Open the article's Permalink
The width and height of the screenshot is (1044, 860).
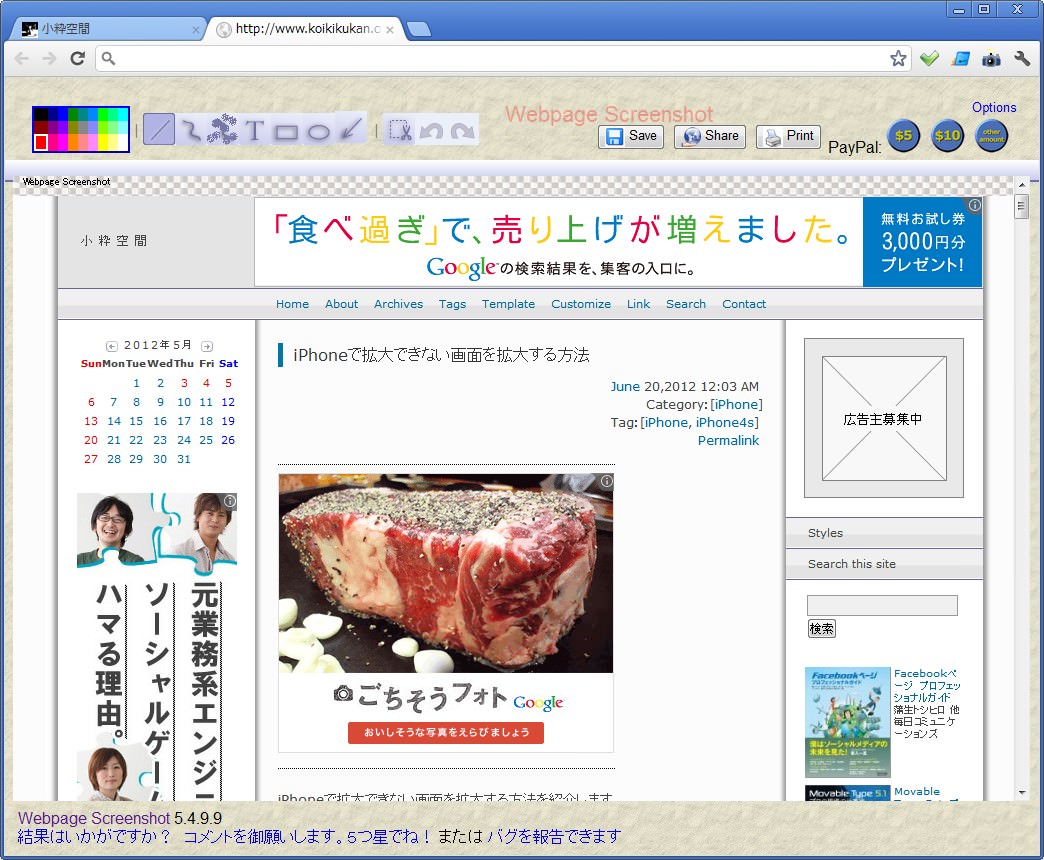coord(728,441)
